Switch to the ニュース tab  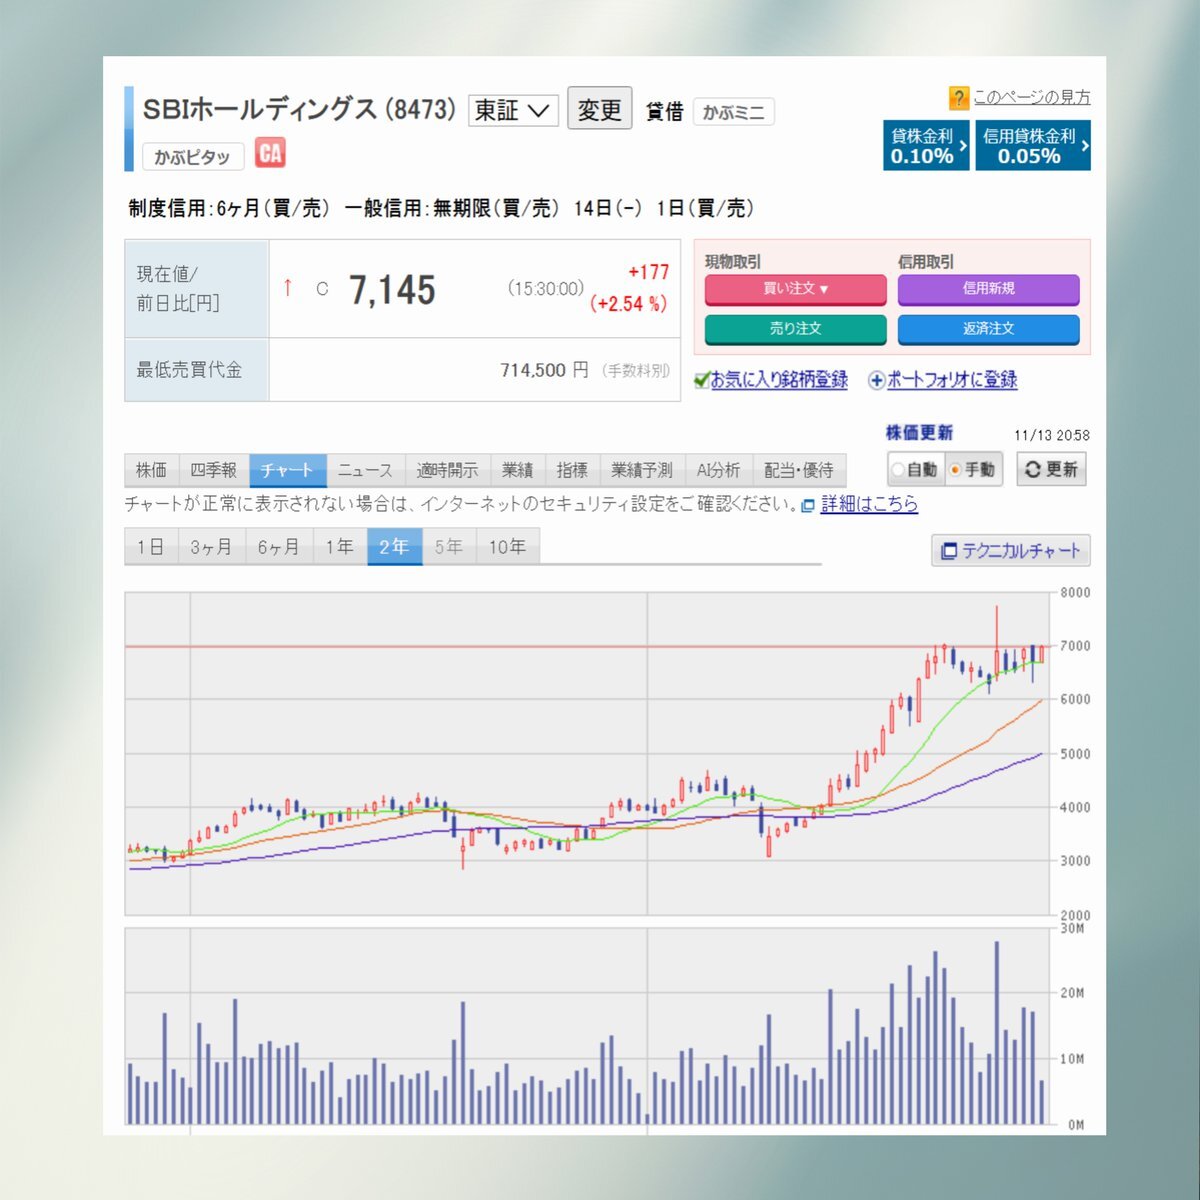(x=365, y=470)
